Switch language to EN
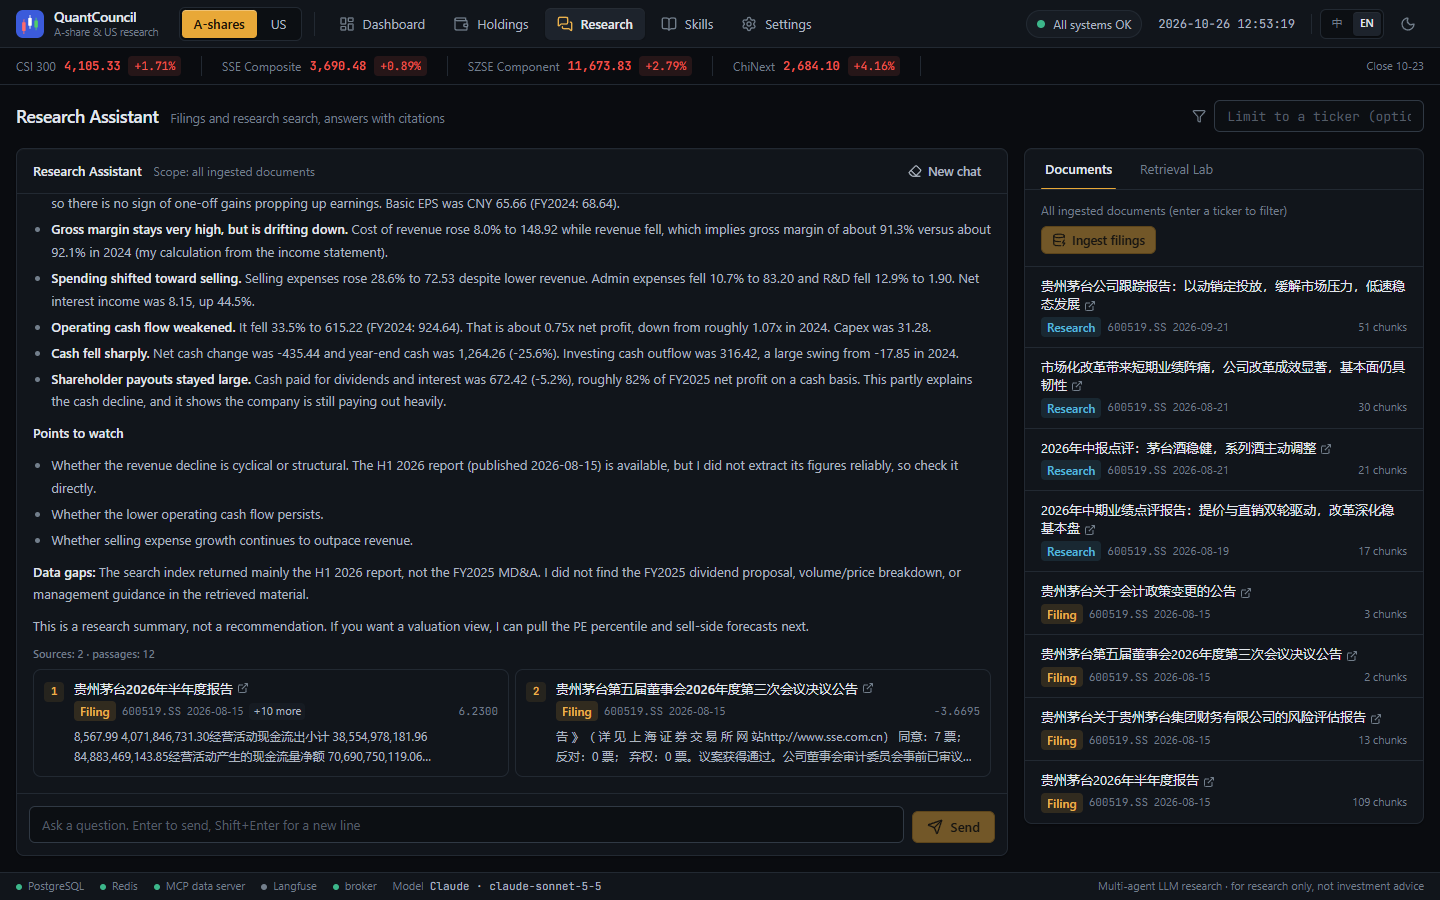The image size is (1440, 900). coord(1367,24)
